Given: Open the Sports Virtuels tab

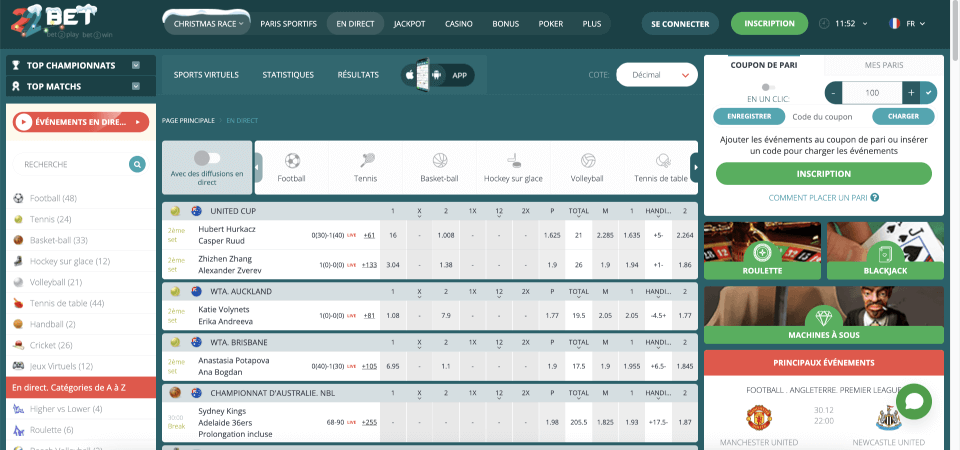Looking at the screenshot, I should pos(206,75).
